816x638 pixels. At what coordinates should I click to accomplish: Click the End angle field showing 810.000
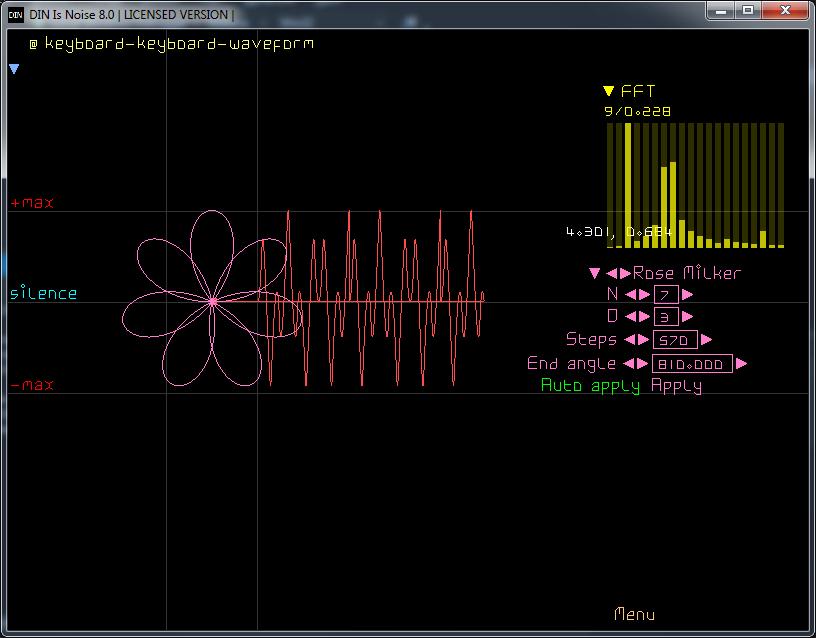(x=692, y=364)
